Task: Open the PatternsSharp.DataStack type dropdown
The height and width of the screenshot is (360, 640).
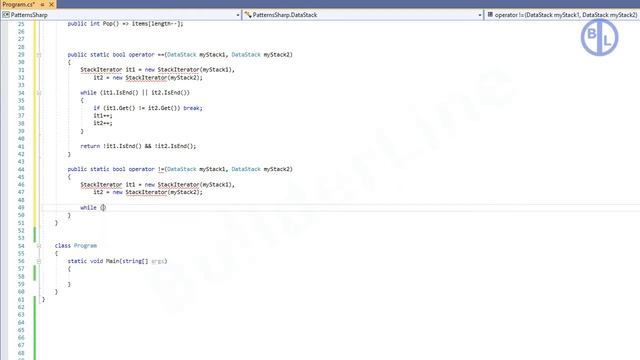Action: pos(480,15)
